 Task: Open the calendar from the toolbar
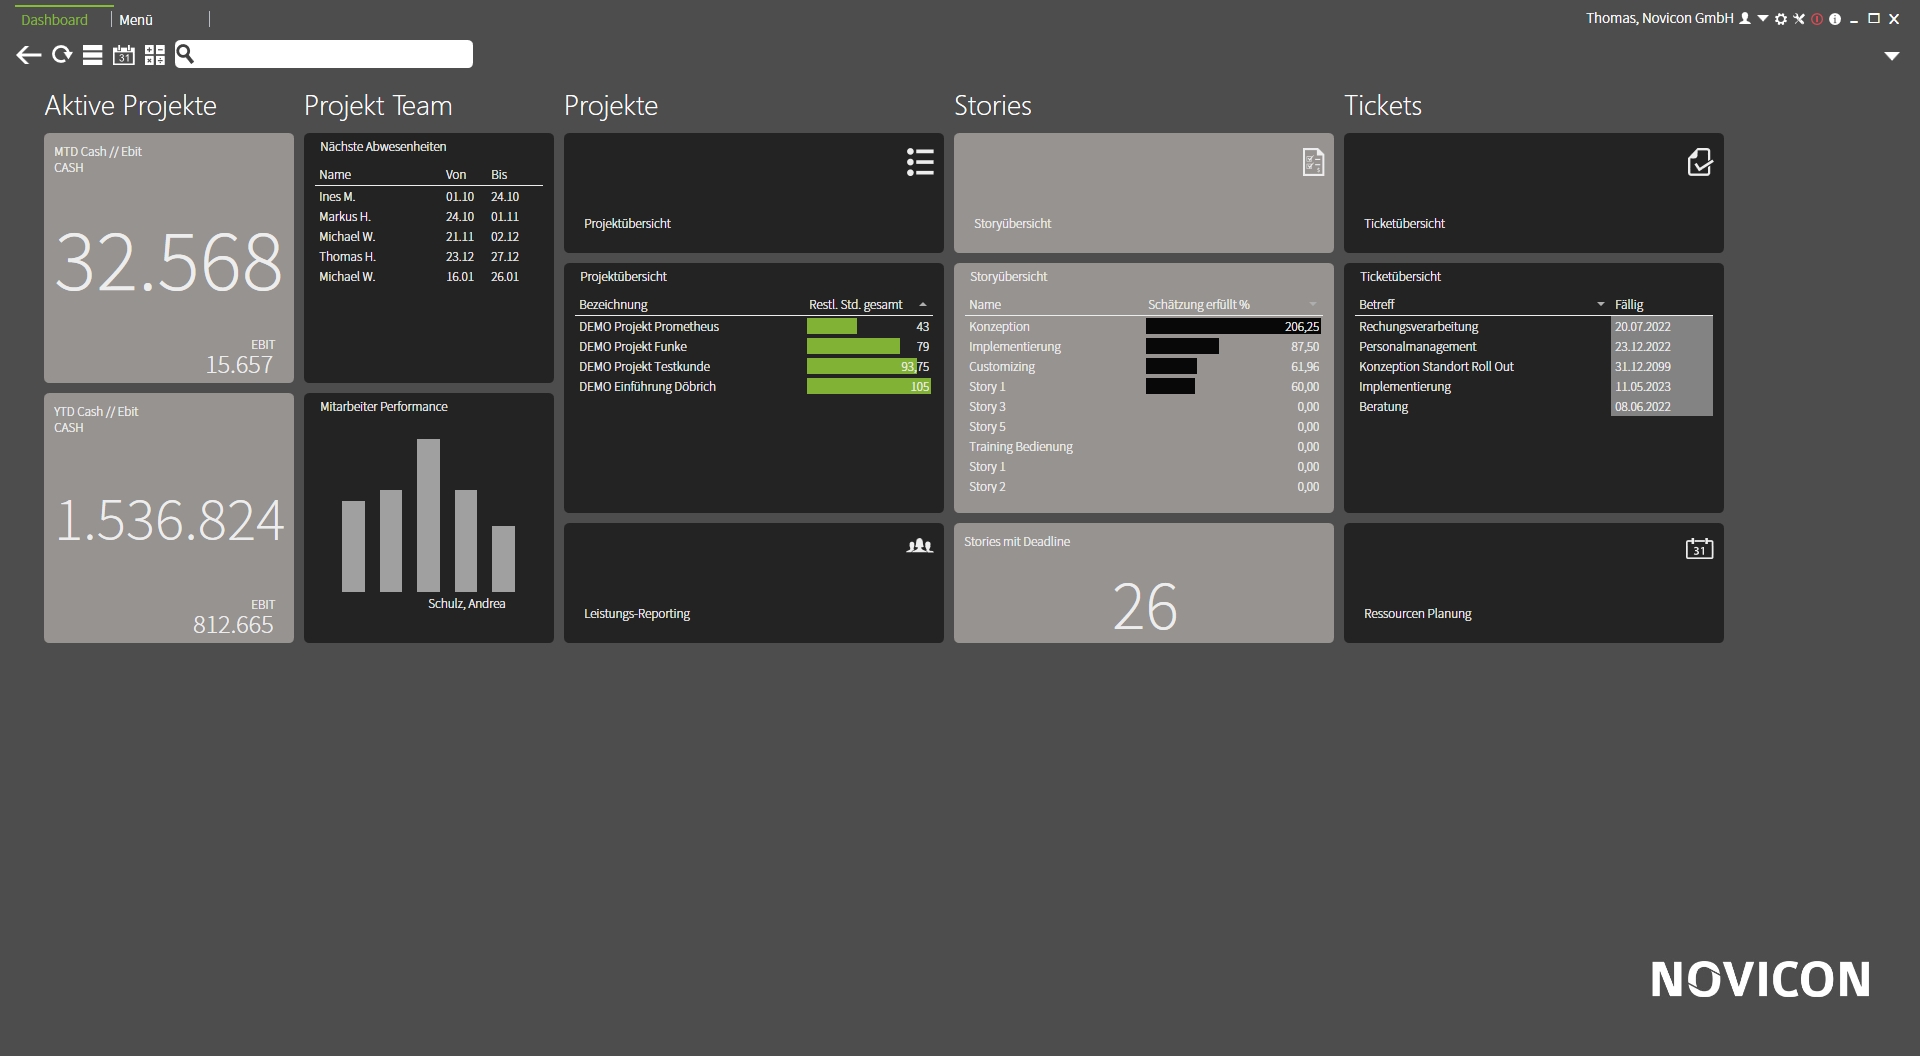tap(124, 55)
